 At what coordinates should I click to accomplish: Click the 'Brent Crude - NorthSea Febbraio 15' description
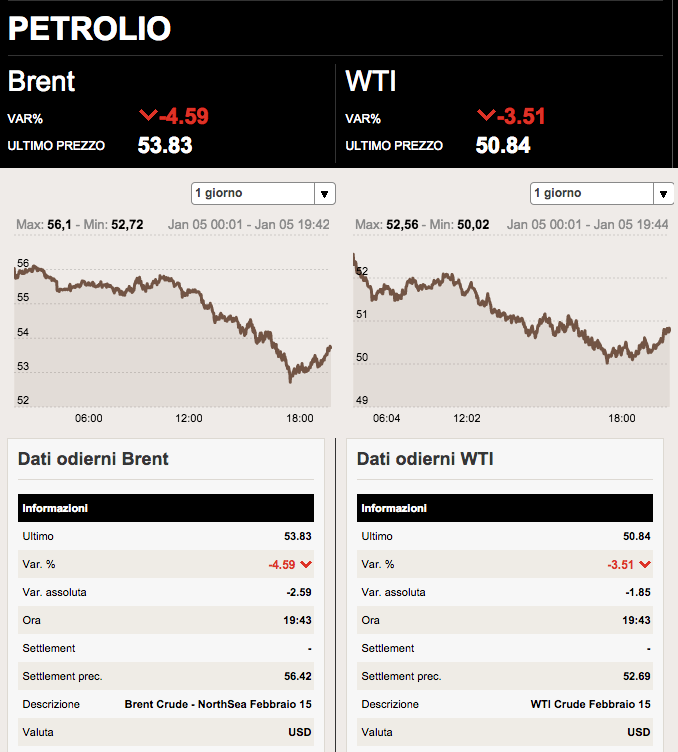click(217, 704)
